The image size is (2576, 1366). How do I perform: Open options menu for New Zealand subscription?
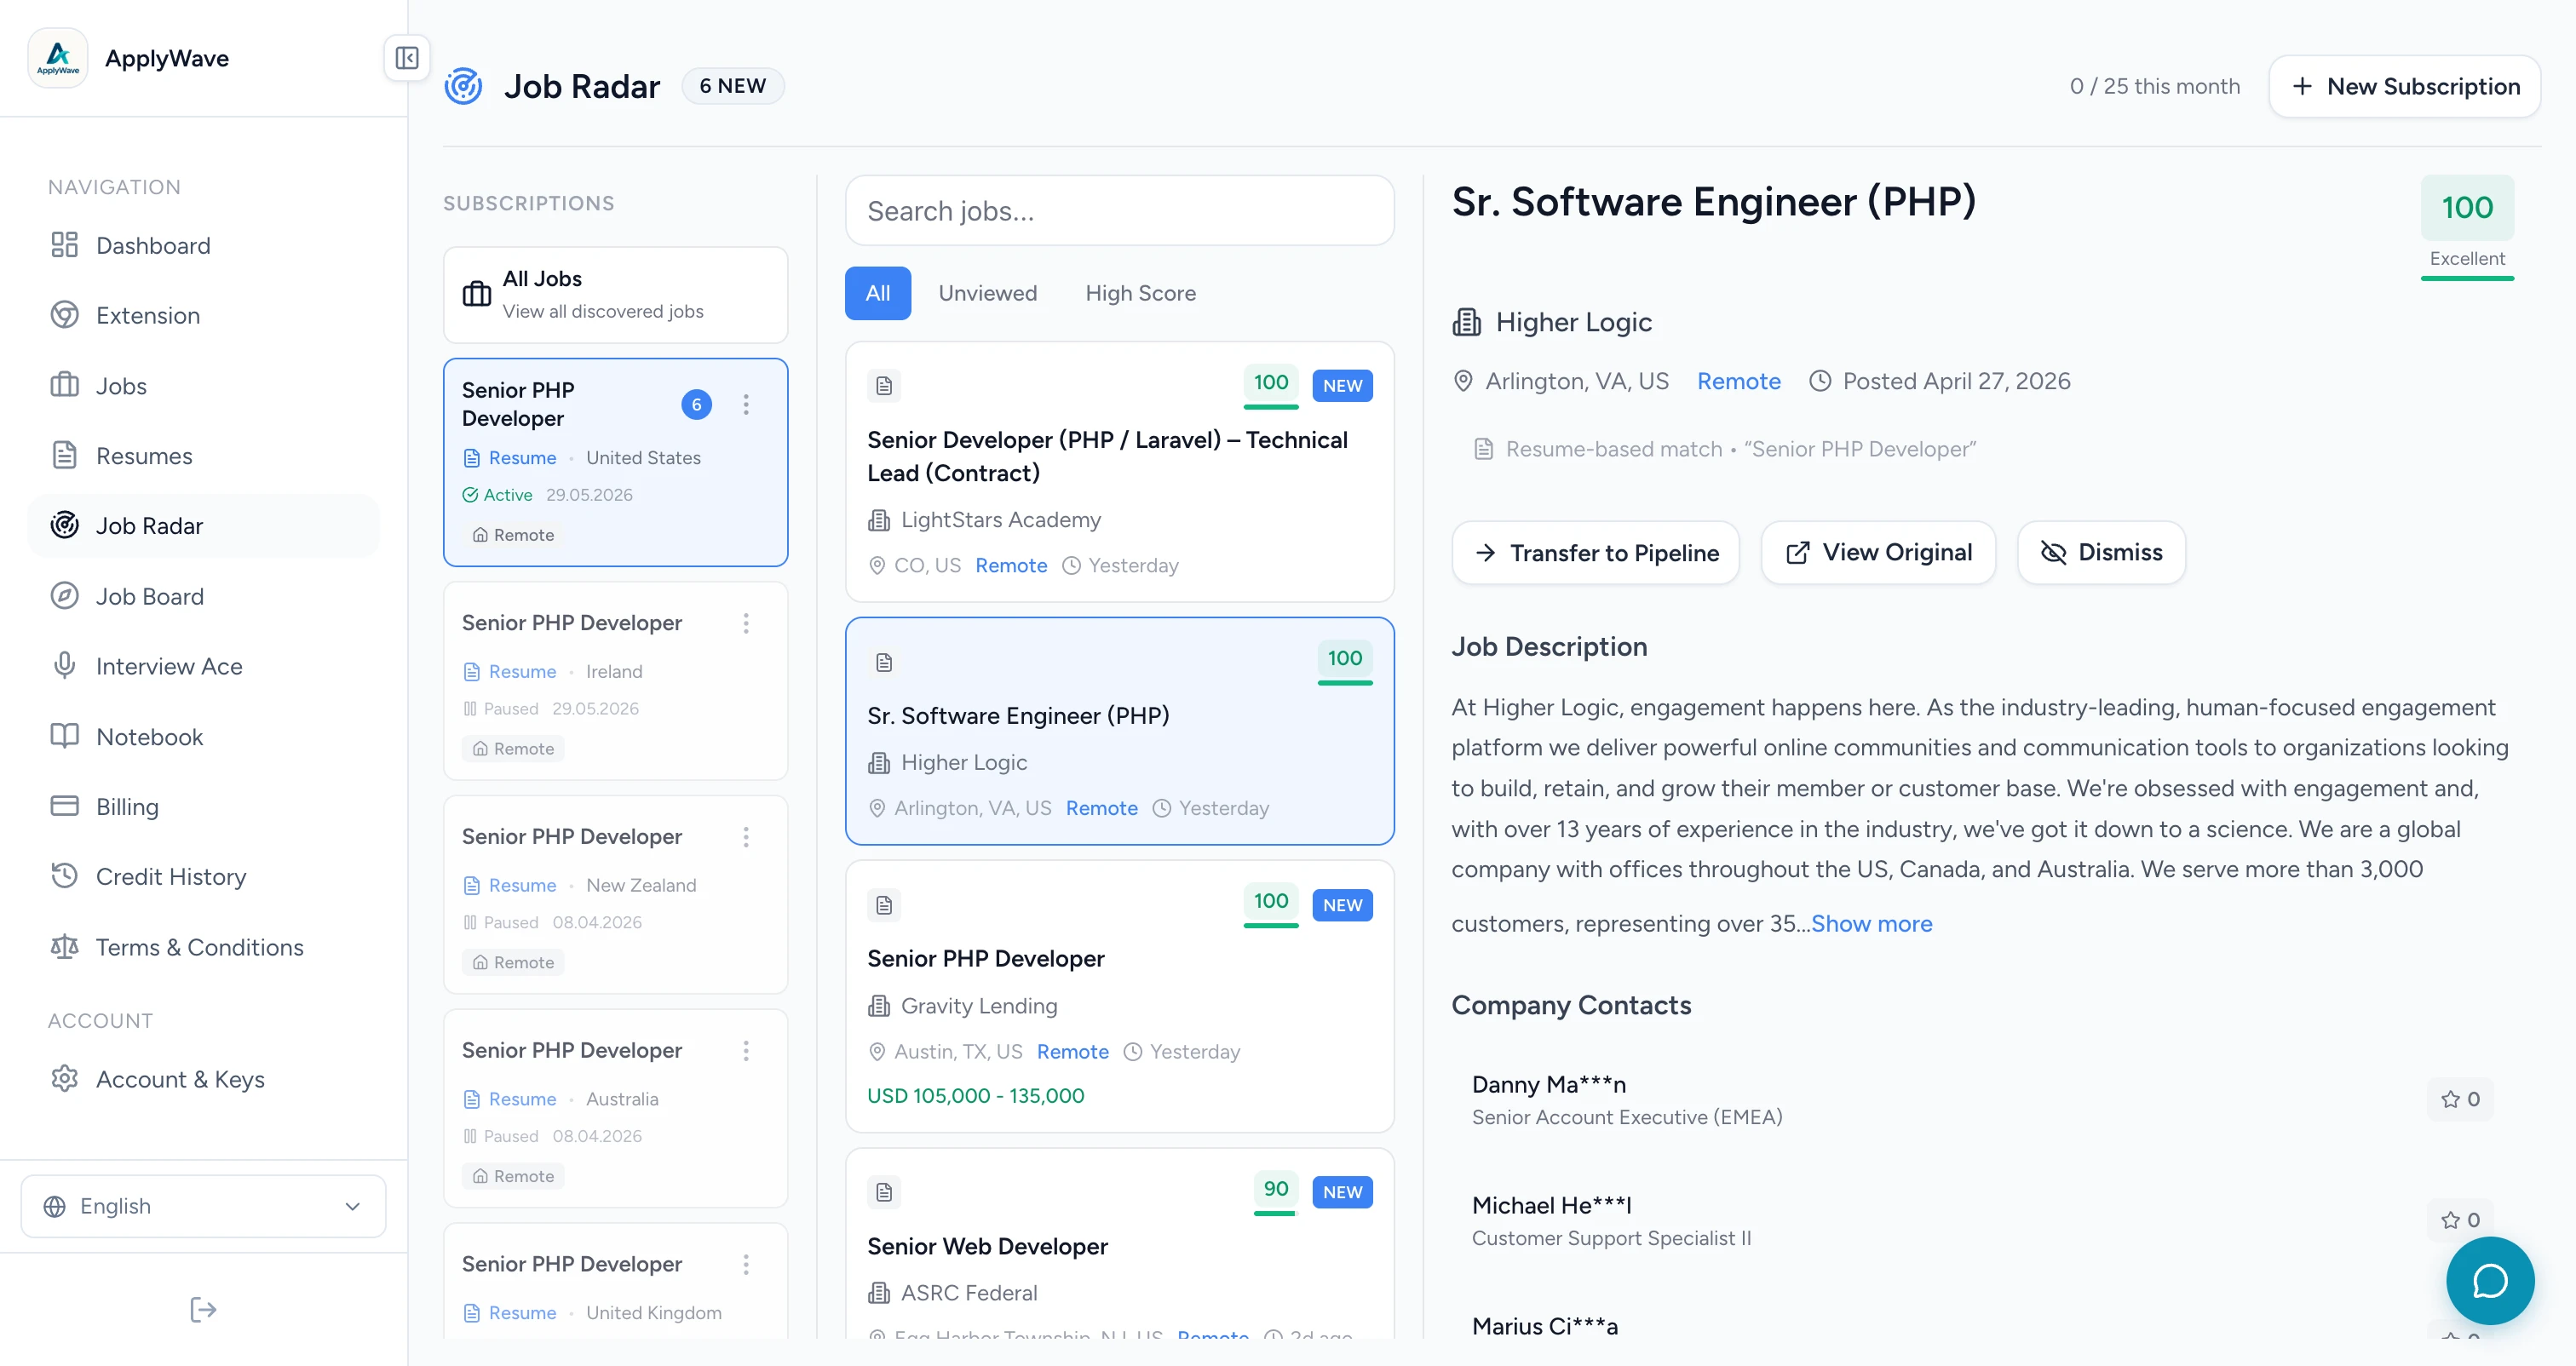(x=746, y=837)
